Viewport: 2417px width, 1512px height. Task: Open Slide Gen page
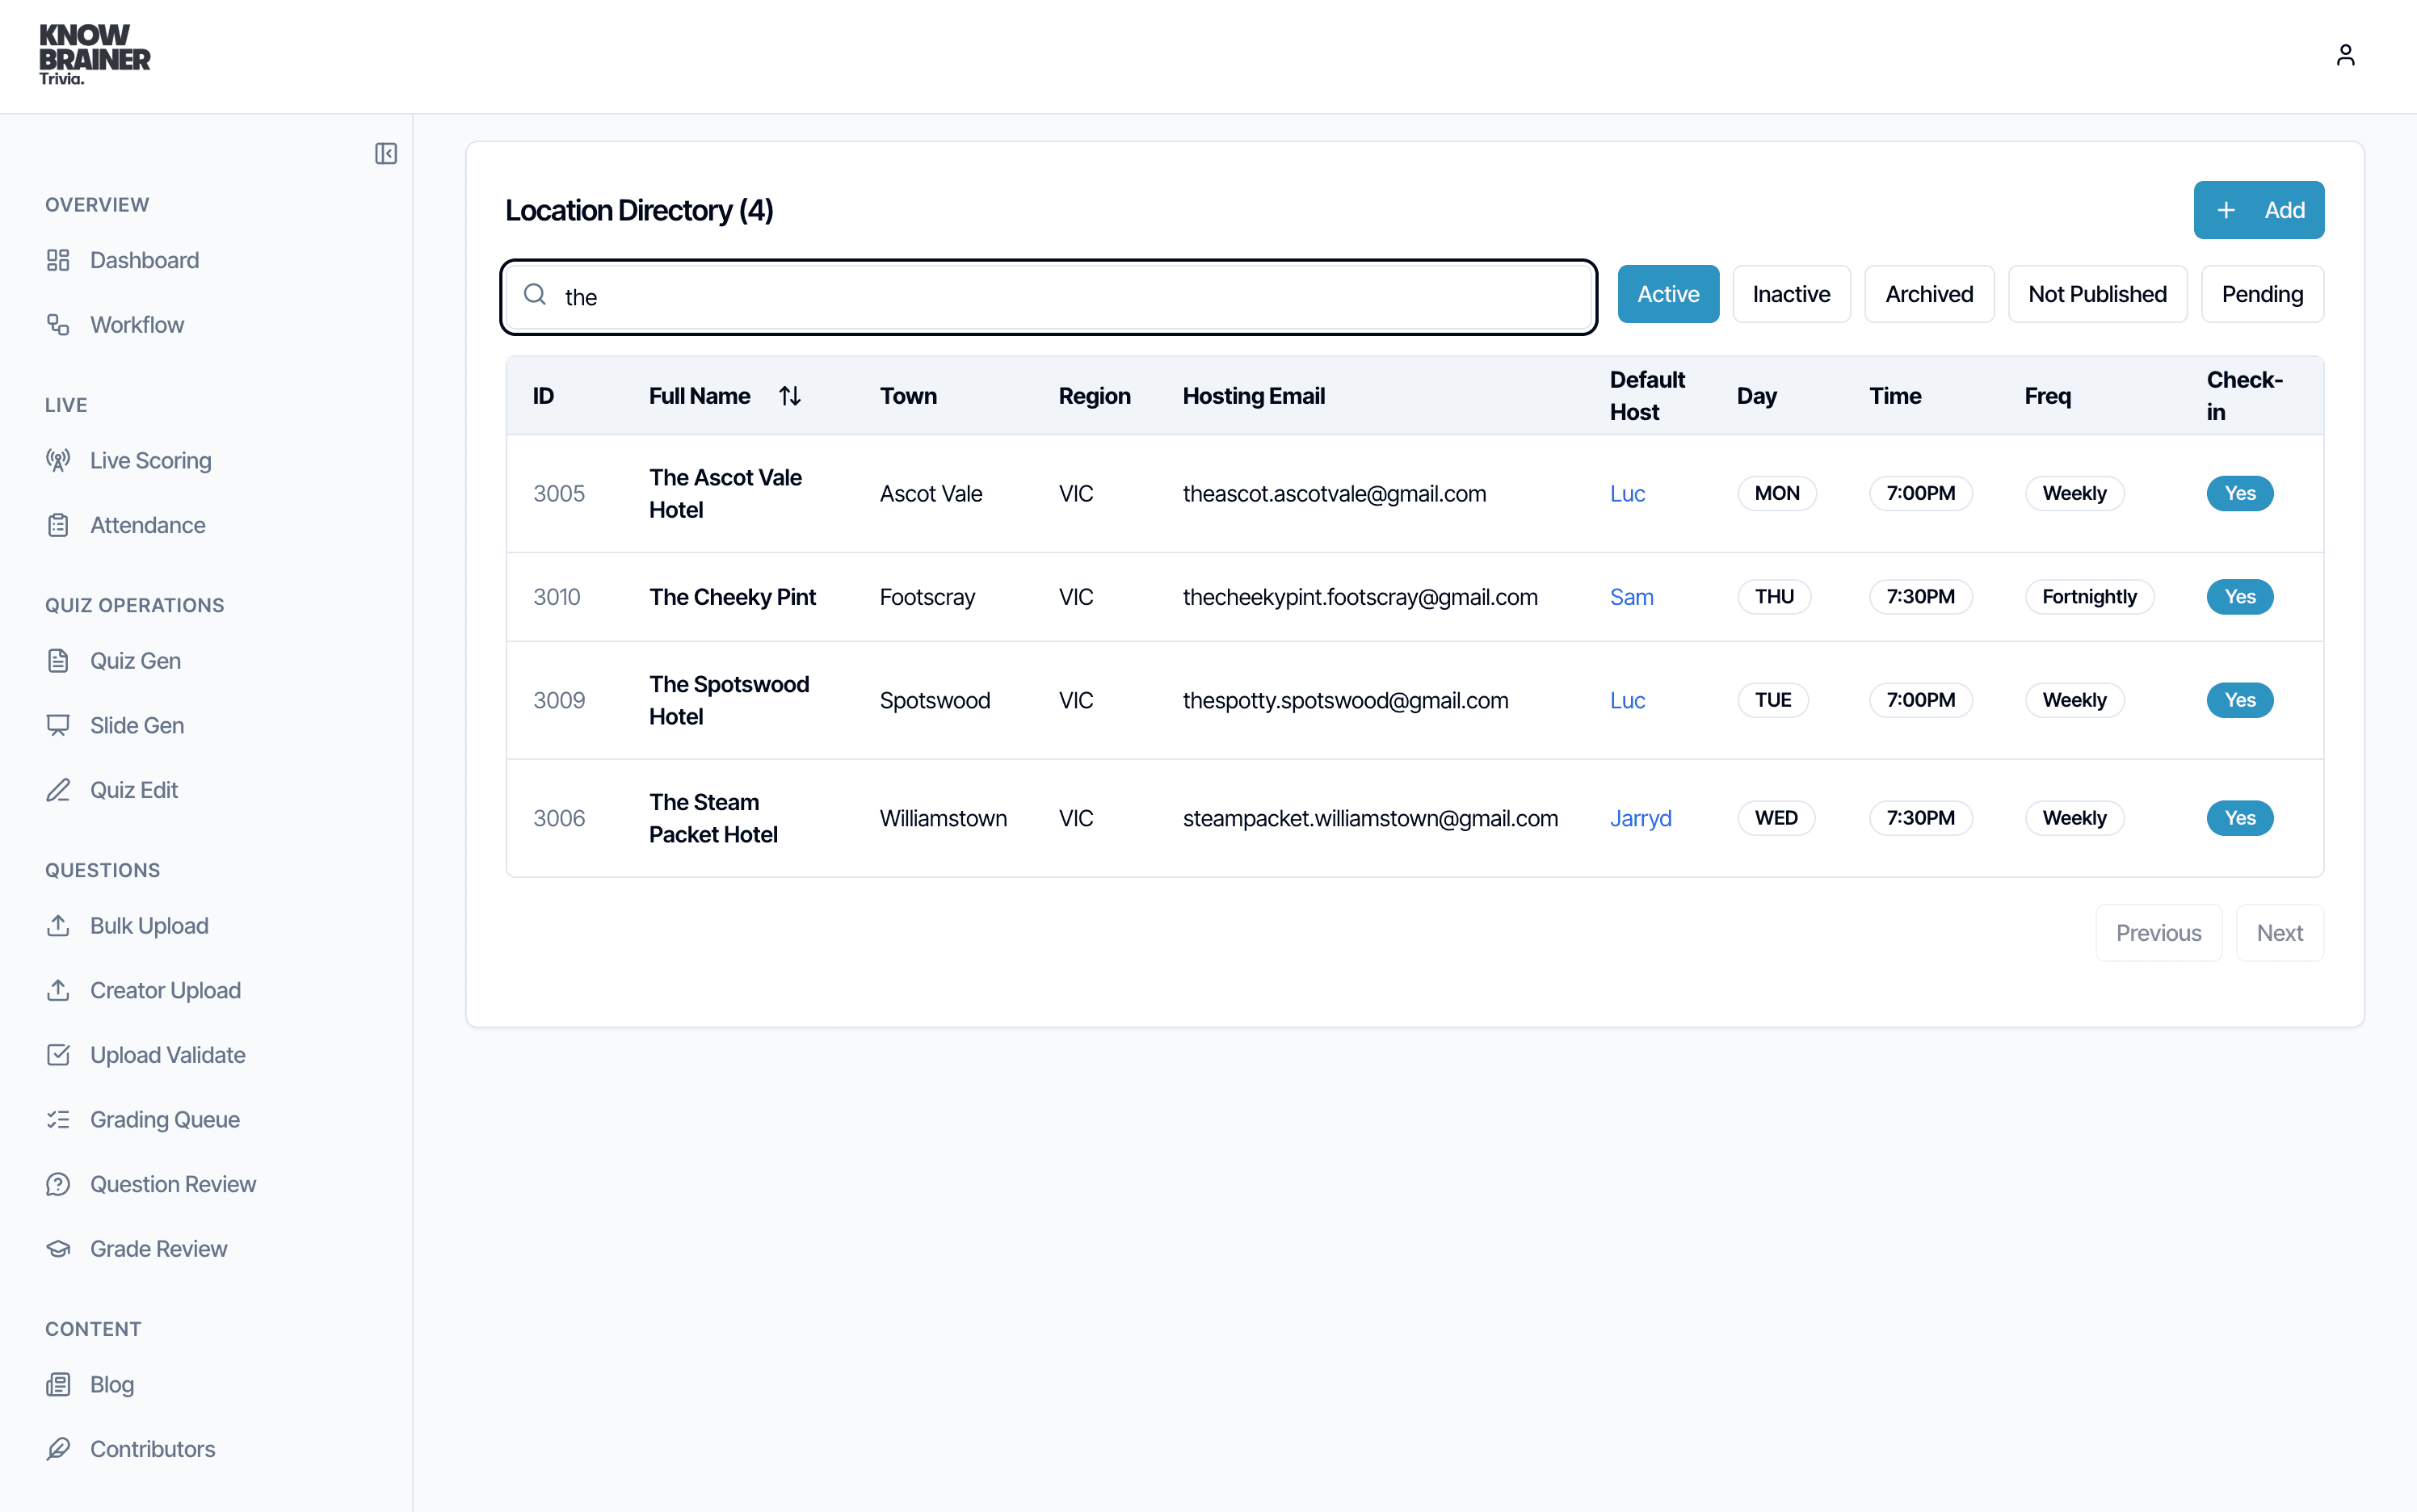pyautogui.click(x=137, y=725)
